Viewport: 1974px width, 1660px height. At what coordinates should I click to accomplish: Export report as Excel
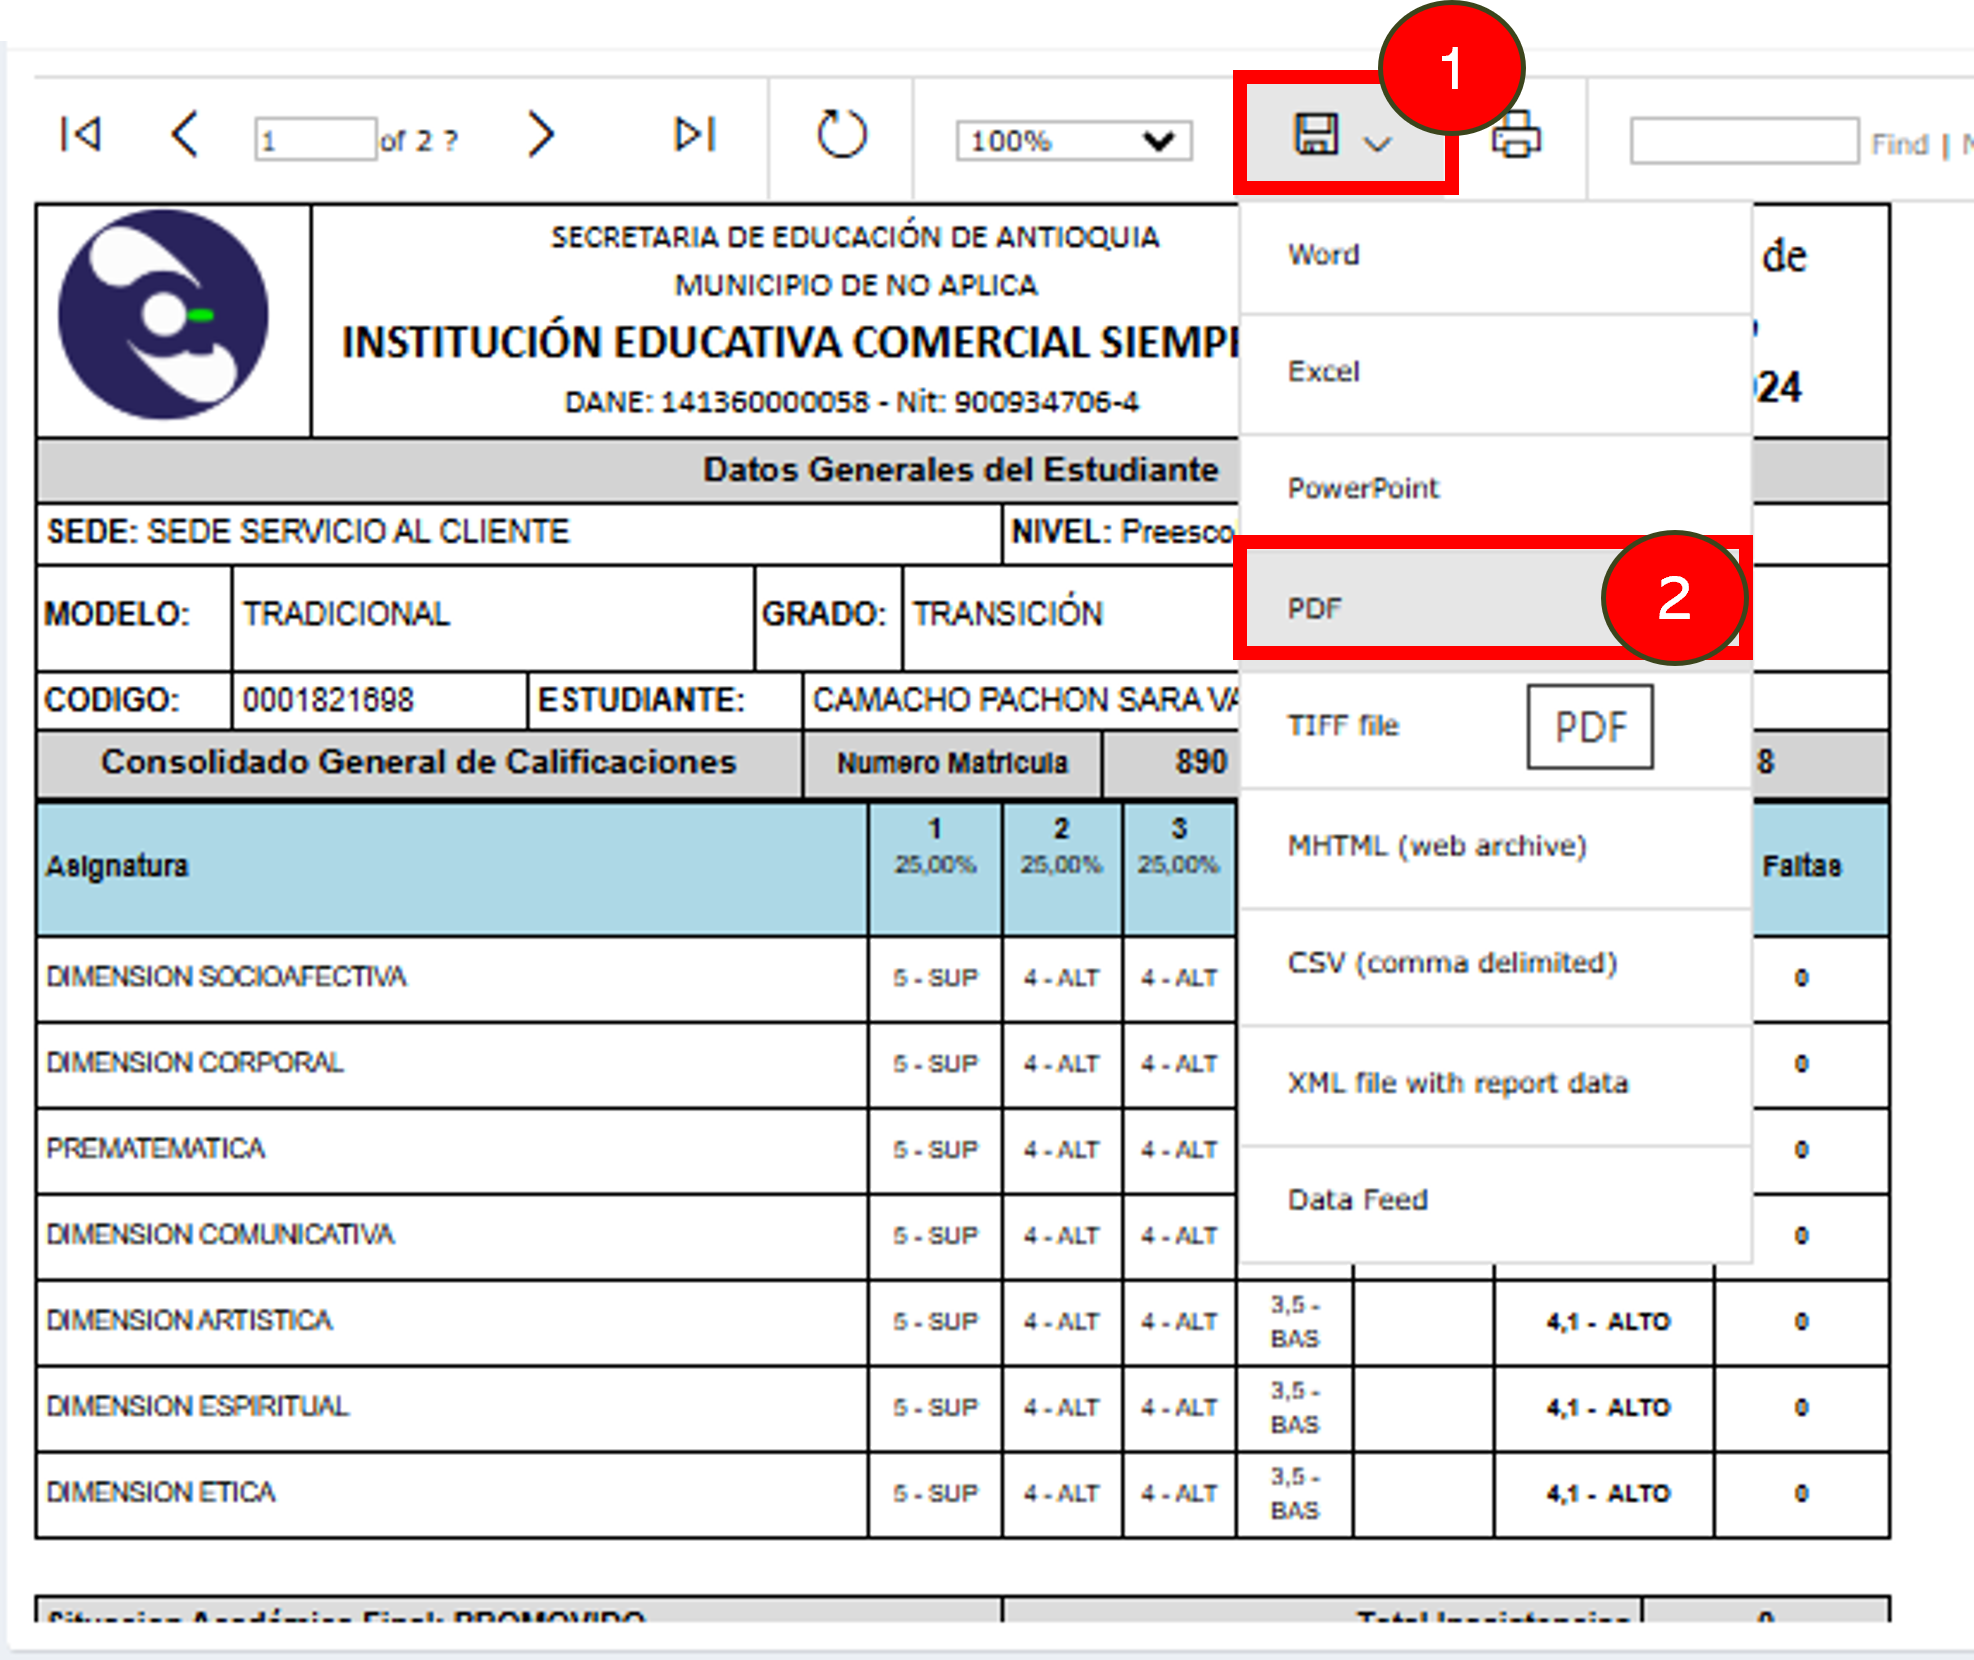(1323, 372)
